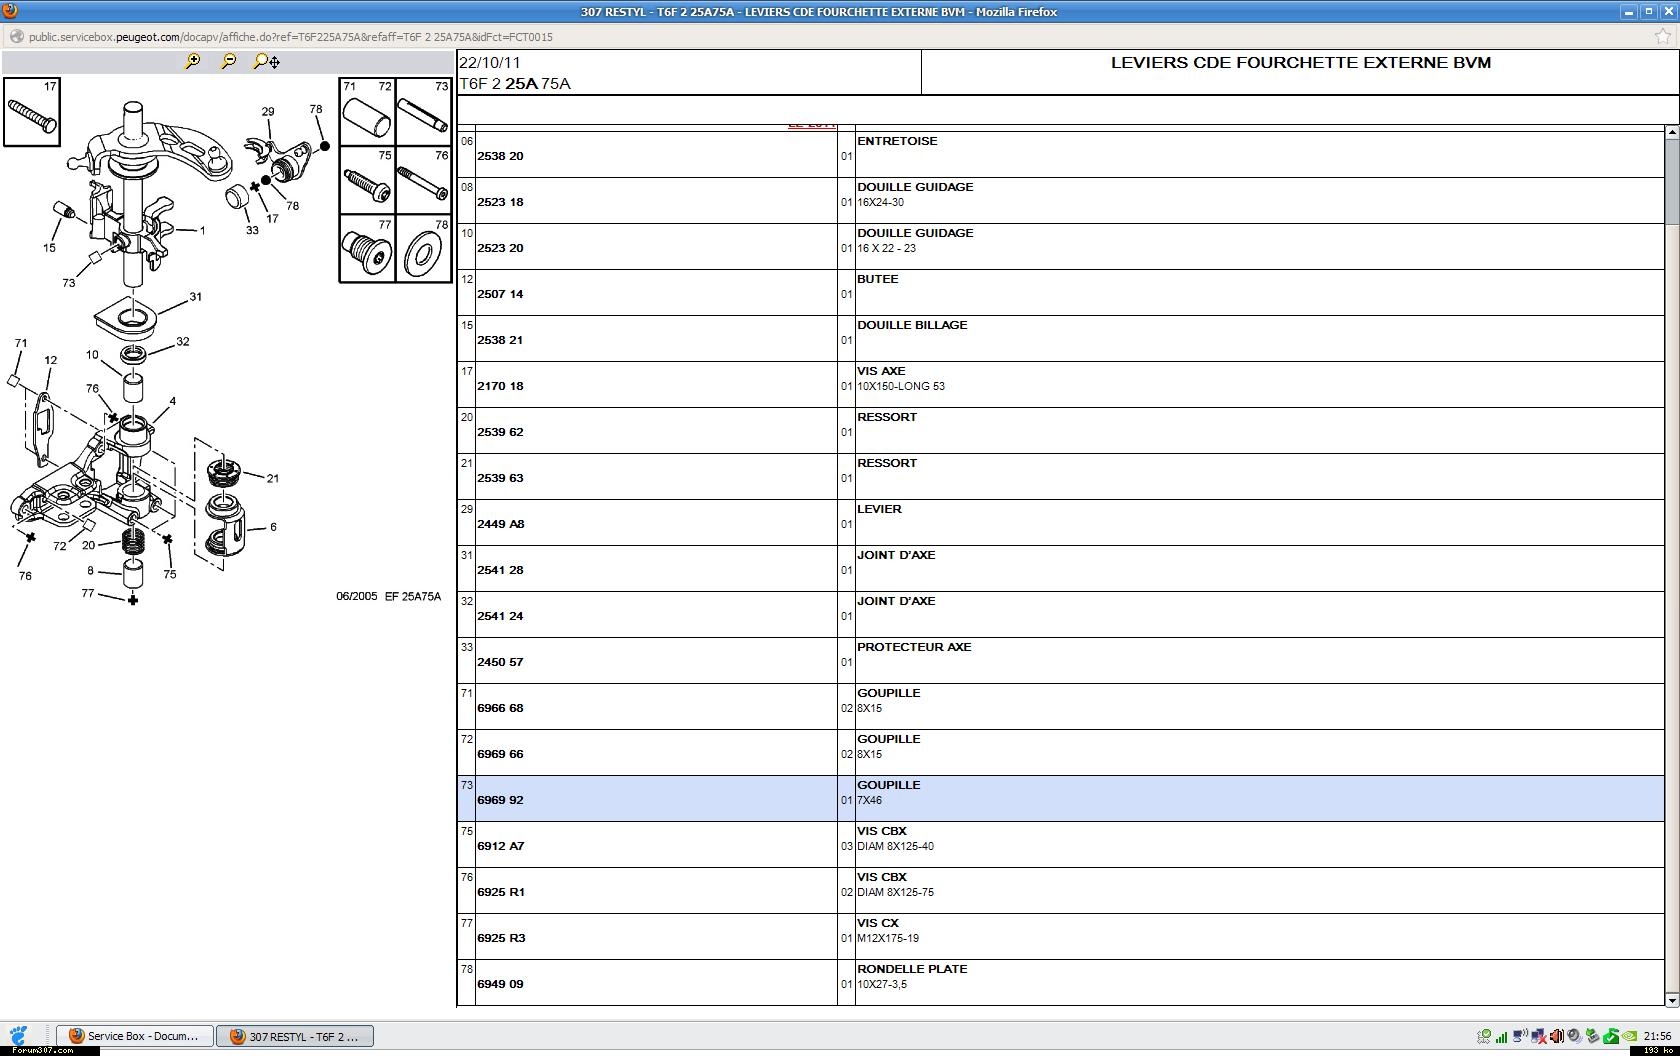This screenshot has height=1056, width=1680.
Task: Select RESSORT part 2539 63
Action: [500, 478]
